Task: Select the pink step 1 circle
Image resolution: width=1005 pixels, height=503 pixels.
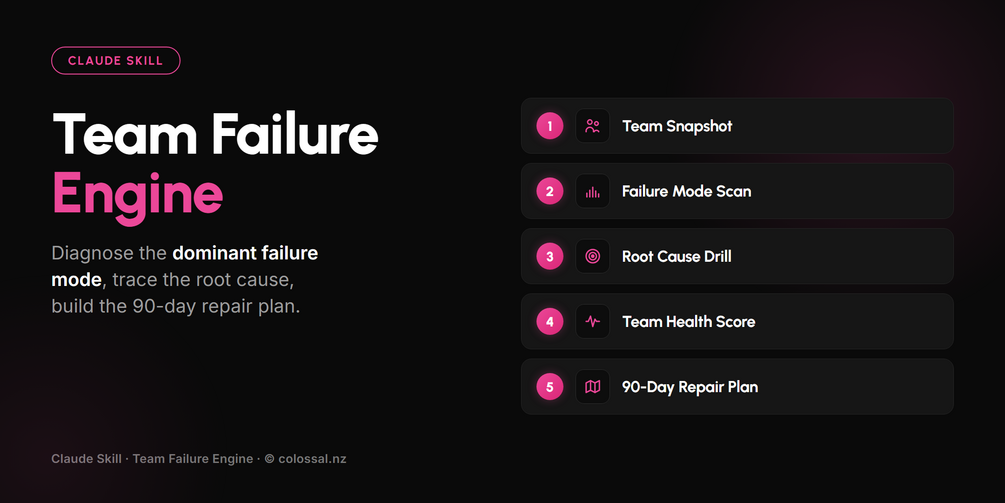Action: [550, 126]
